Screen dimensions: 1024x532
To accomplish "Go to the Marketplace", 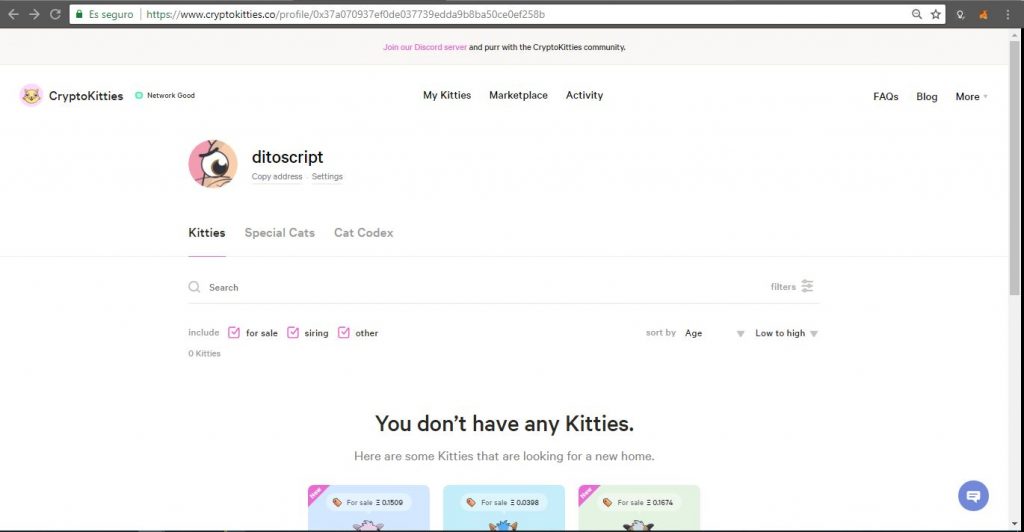I will point(519,95).
